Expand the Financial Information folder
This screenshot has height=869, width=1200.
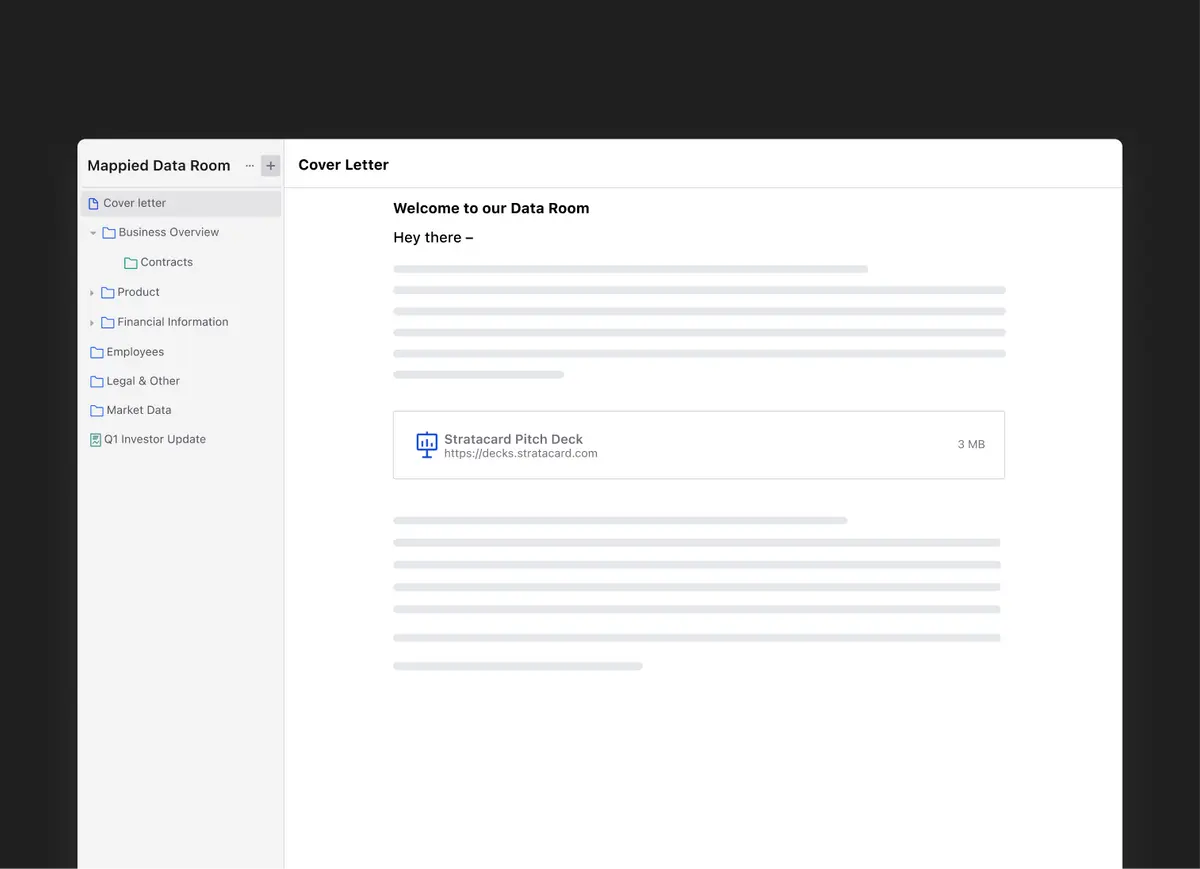[x=93, y=322]
